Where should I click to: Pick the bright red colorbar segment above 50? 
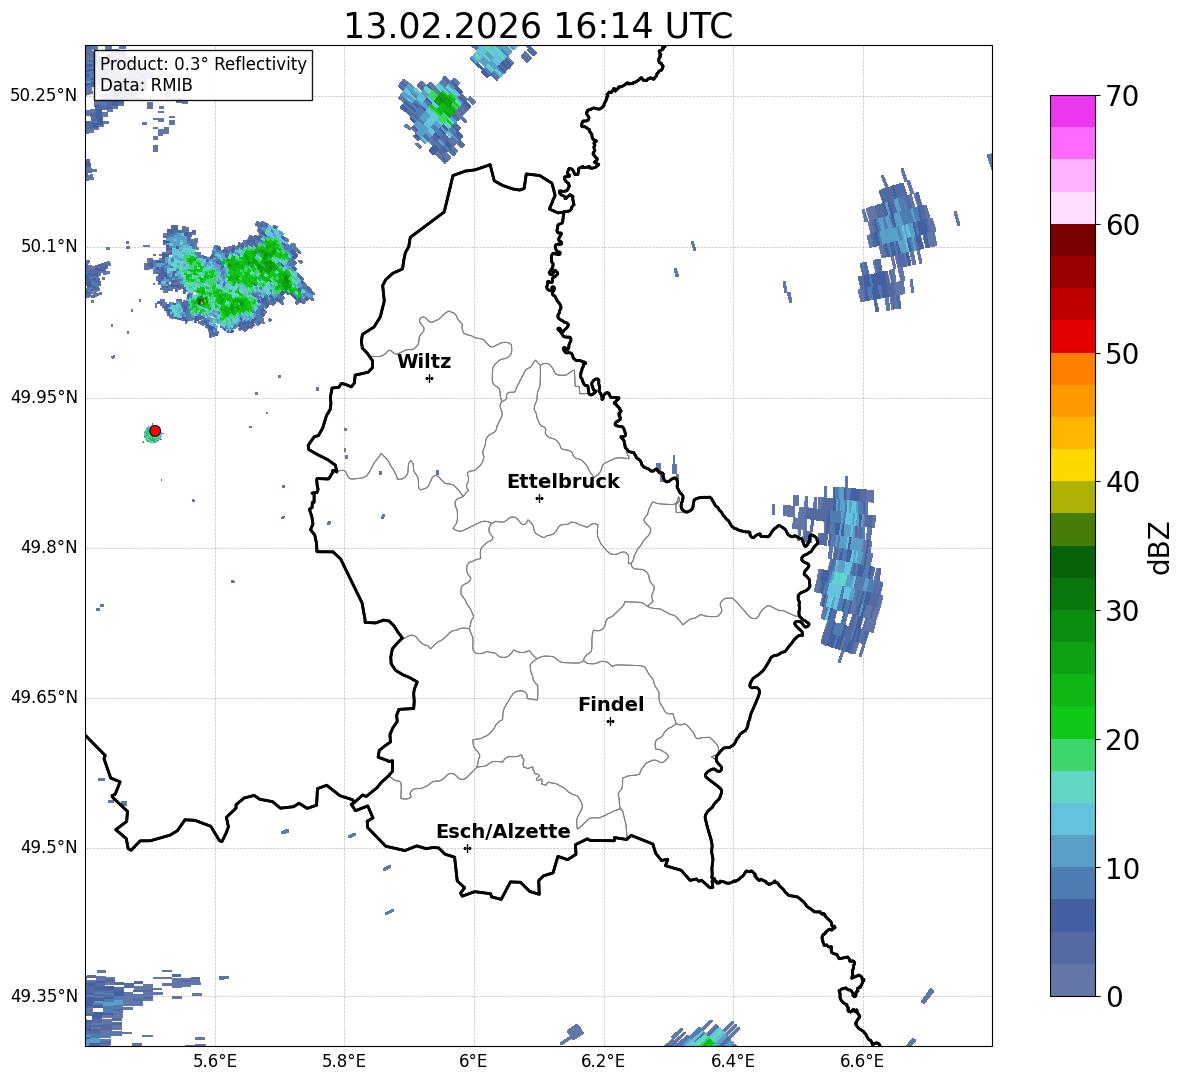(1072, 337)
